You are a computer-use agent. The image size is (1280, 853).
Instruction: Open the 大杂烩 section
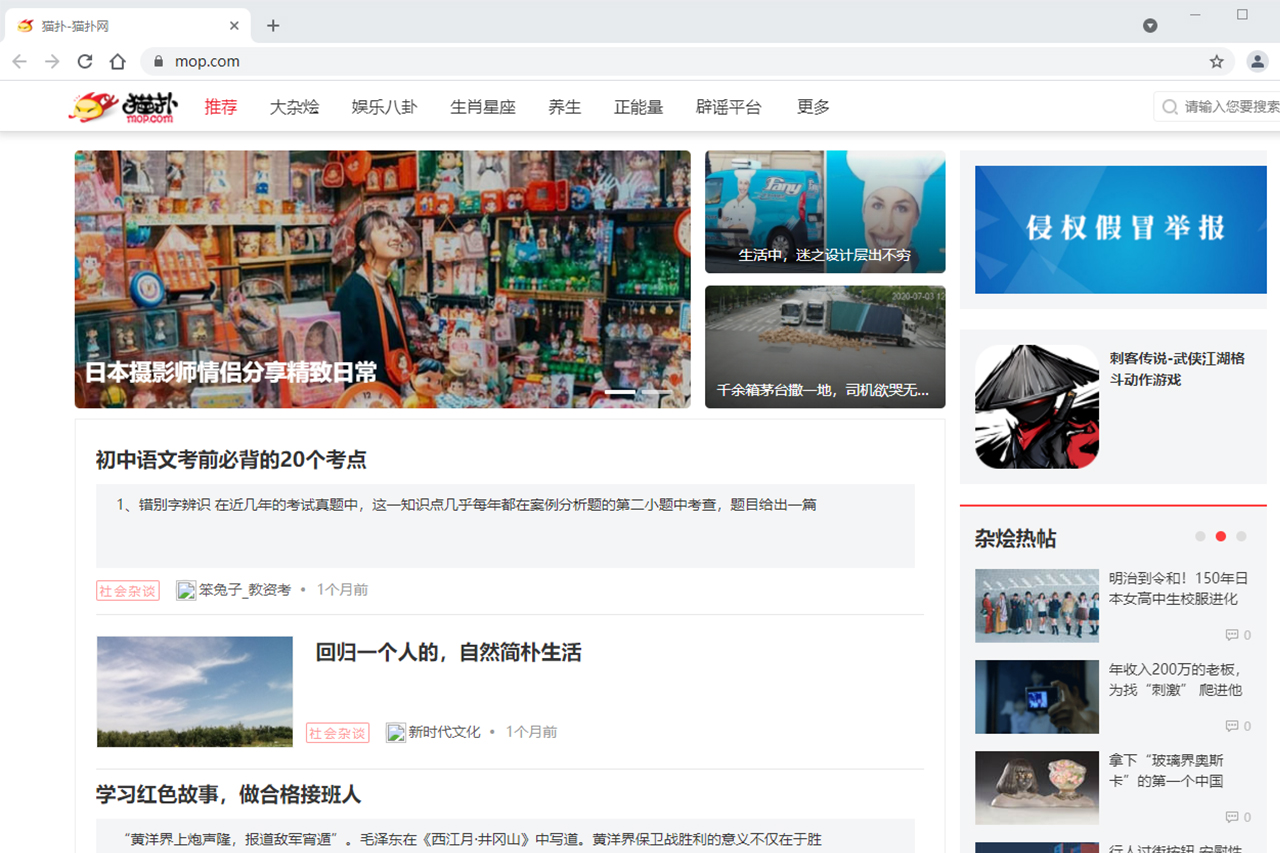[294, 107]
